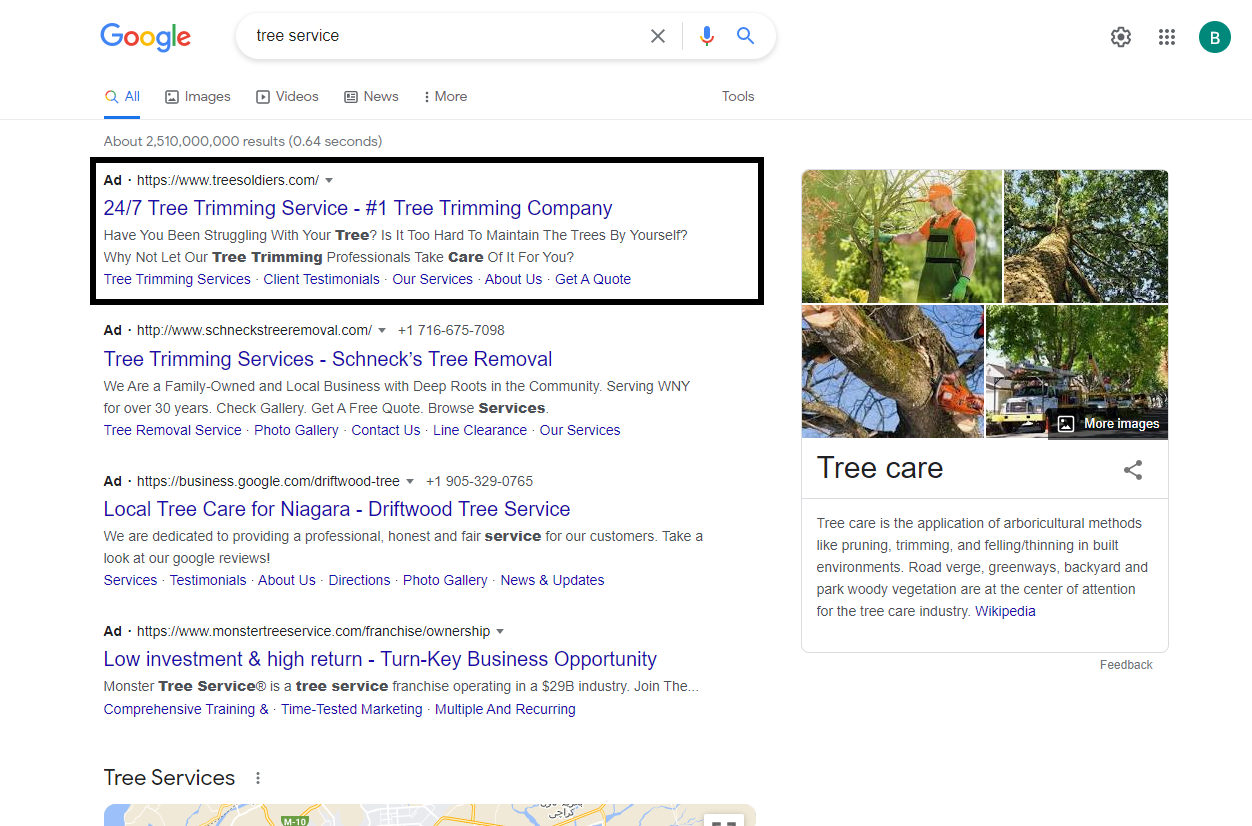Click the Tree Services section heading
The height and width of the screenshot is (826, 1252).
(169, 778)
